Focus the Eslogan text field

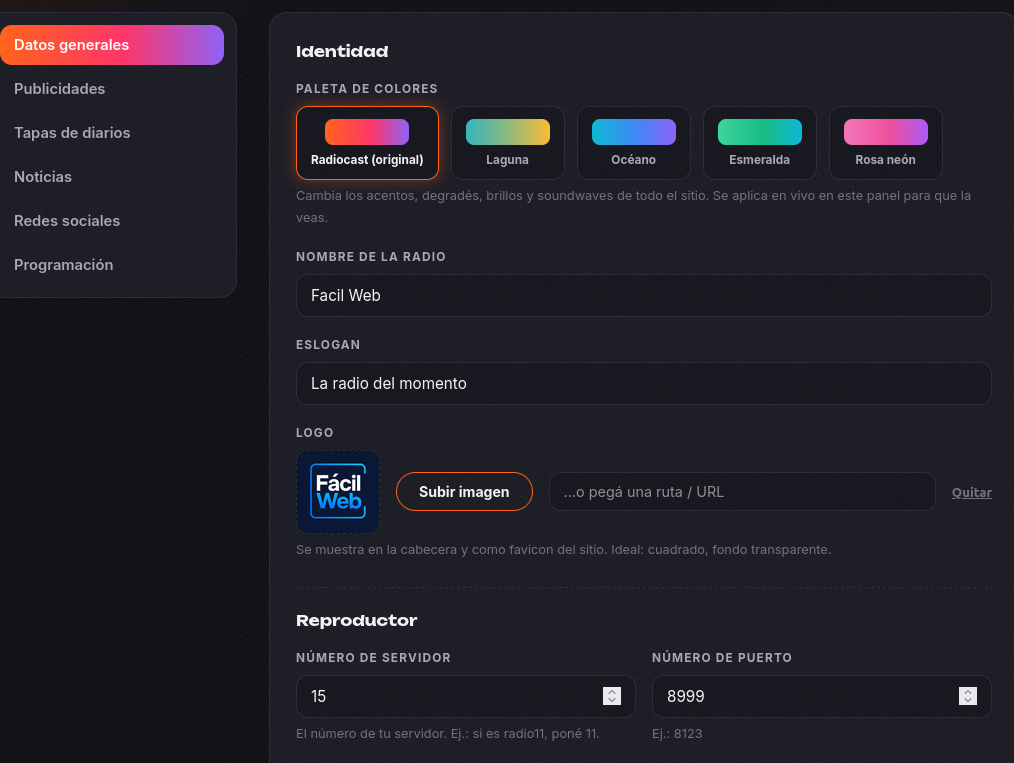(x=643, y=383)
